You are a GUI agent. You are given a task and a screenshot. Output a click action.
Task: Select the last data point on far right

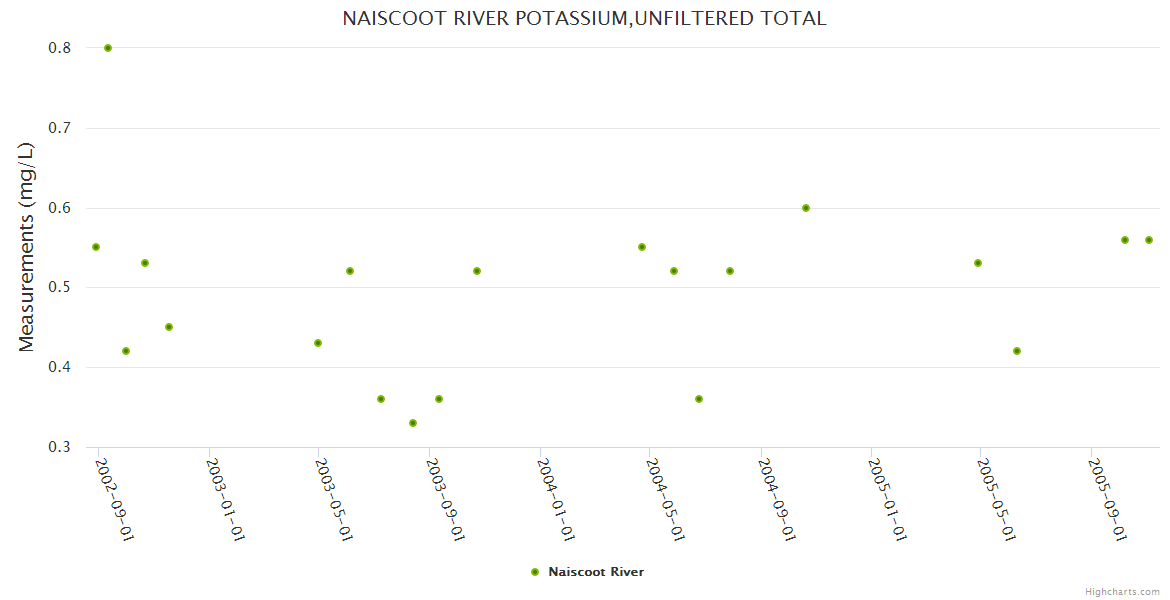click(1149, 240)
